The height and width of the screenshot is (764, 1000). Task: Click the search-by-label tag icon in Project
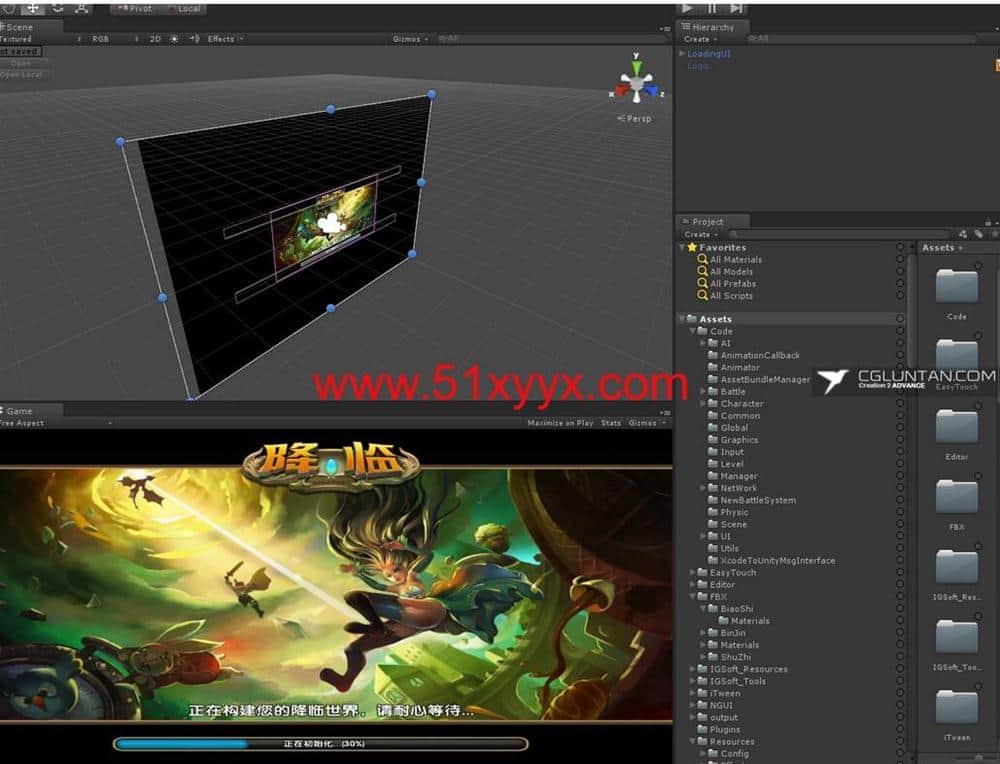click(x=978, y=234)
